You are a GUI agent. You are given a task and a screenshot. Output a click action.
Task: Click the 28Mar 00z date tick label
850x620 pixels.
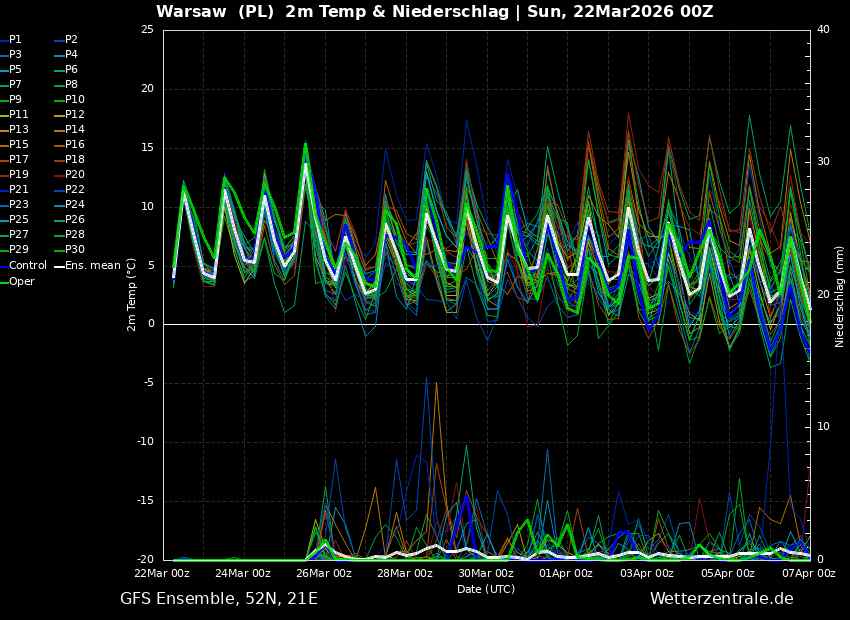(x=406, y=573)
